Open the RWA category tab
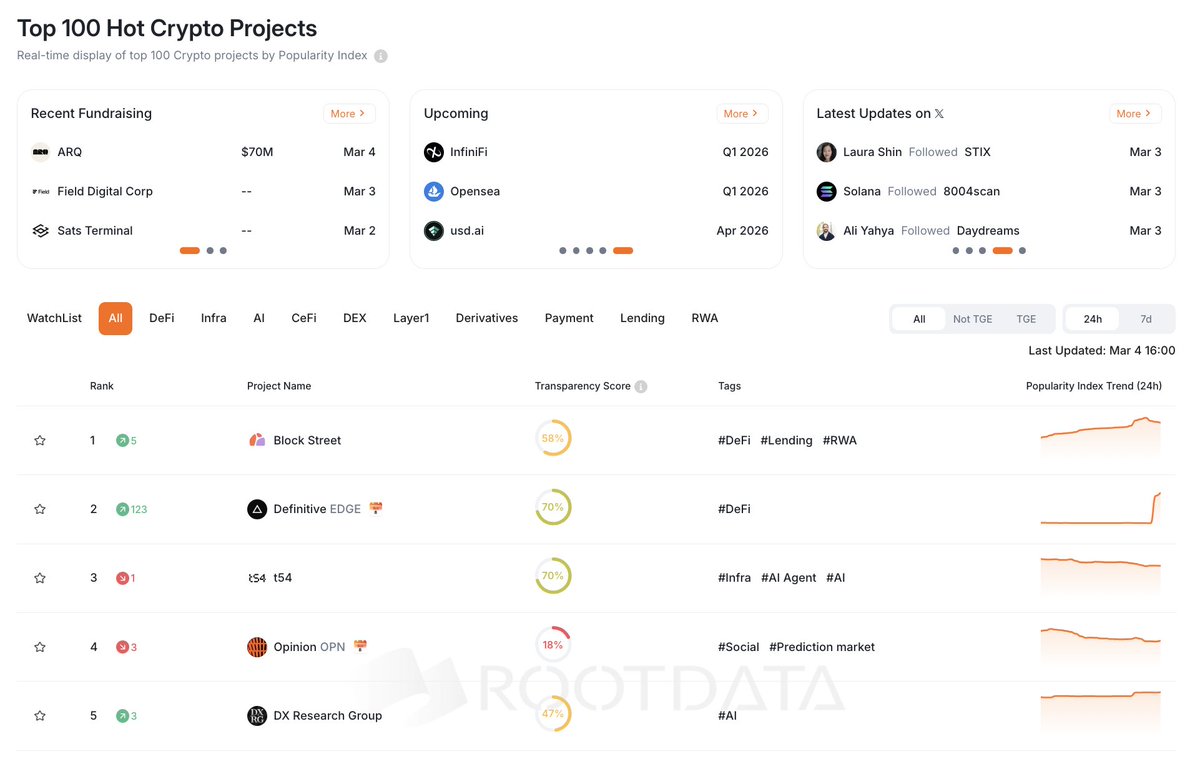Screen dimensions: 1200x759 [705, 318]
